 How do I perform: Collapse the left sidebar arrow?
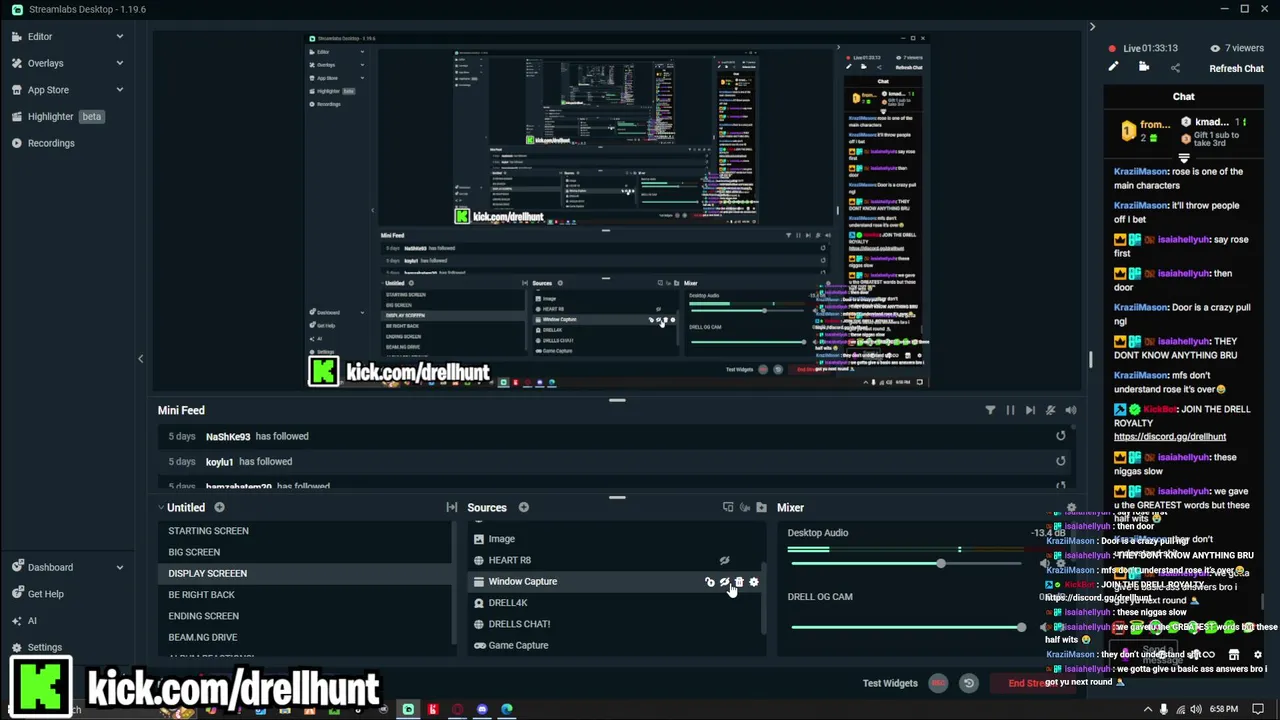[140, 359]
